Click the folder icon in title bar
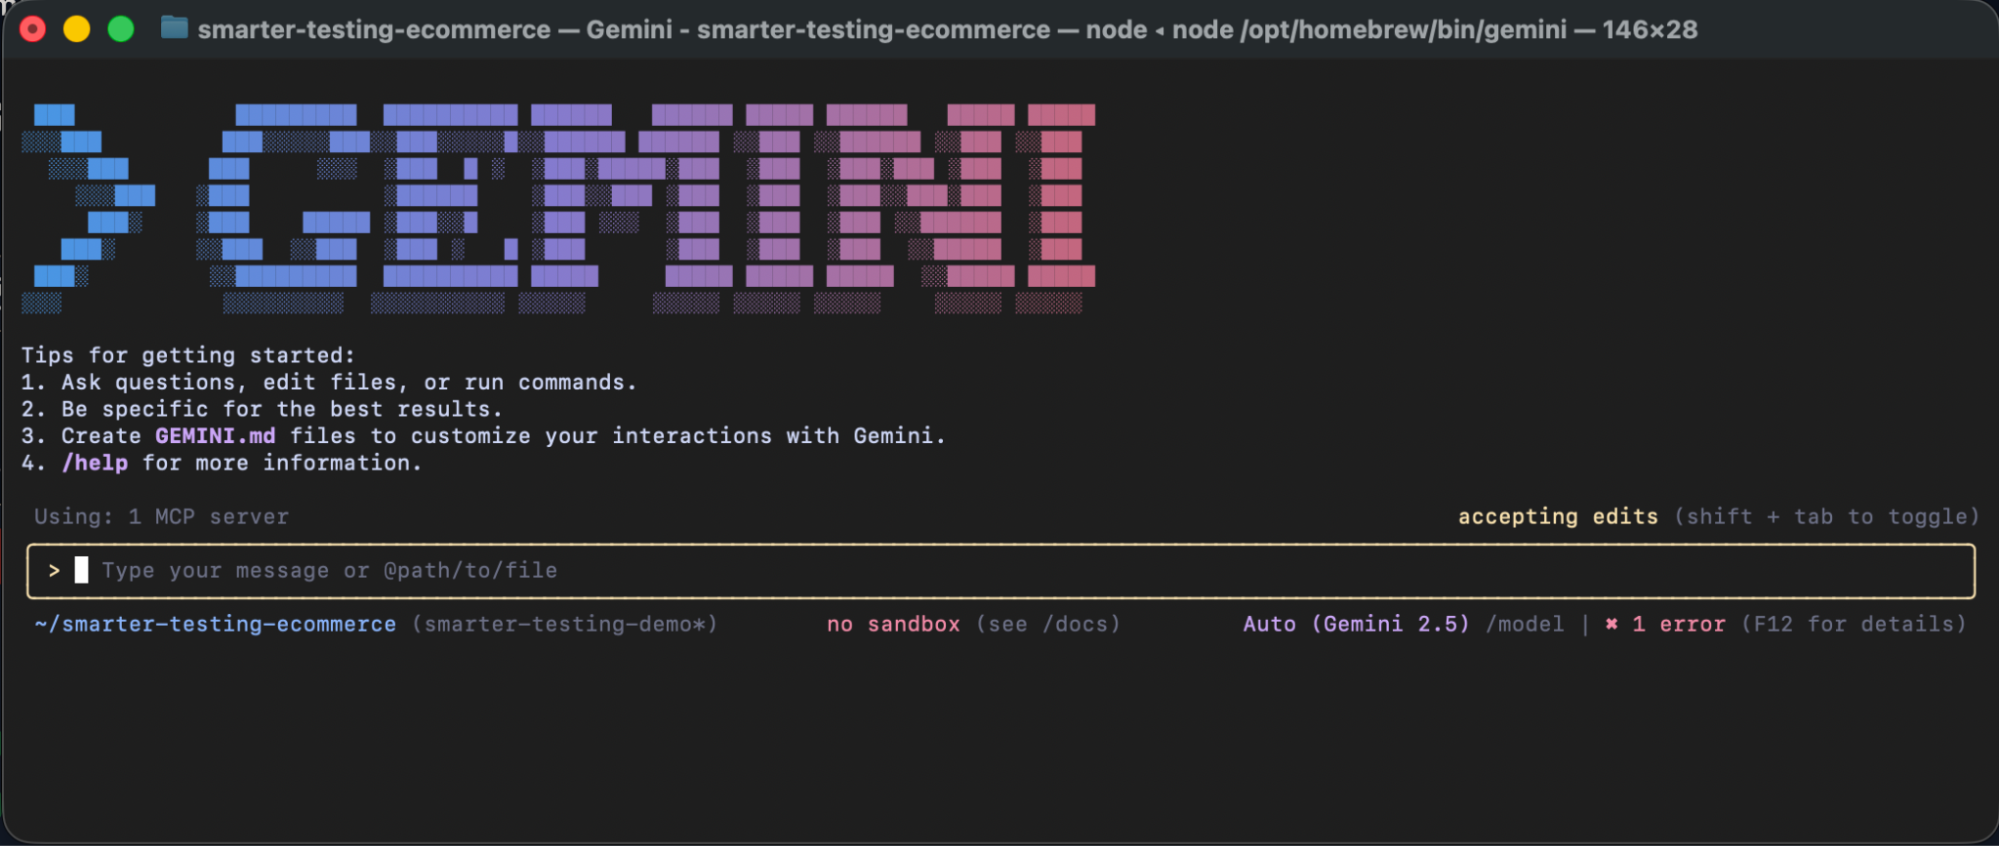Screen dimensions: 1999x847 pos(174,28)
